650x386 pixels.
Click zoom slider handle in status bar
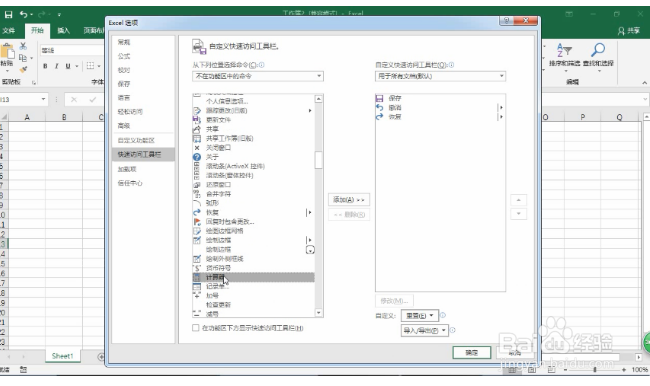point(594,369)
